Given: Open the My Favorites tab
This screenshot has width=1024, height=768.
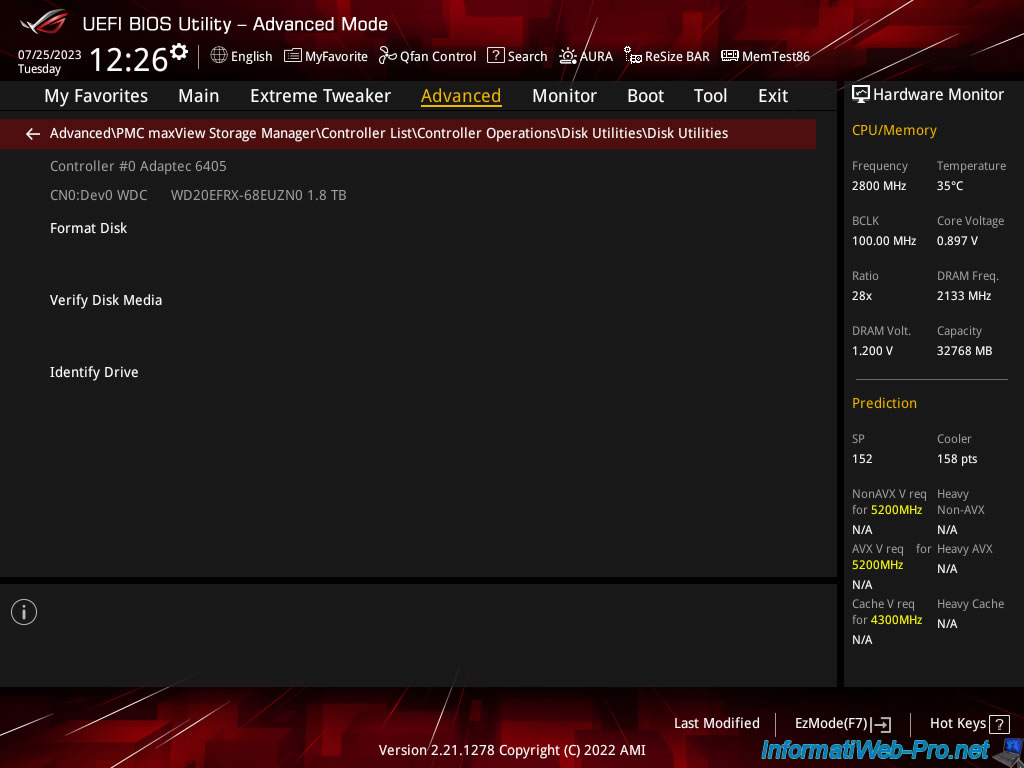Looking at the screenshot, I should 96,96.
